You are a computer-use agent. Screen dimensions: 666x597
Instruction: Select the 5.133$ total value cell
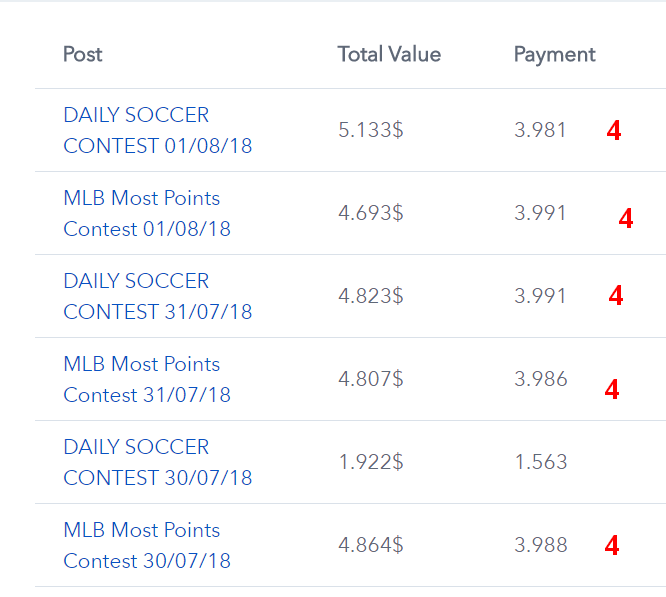pos(371,130)
